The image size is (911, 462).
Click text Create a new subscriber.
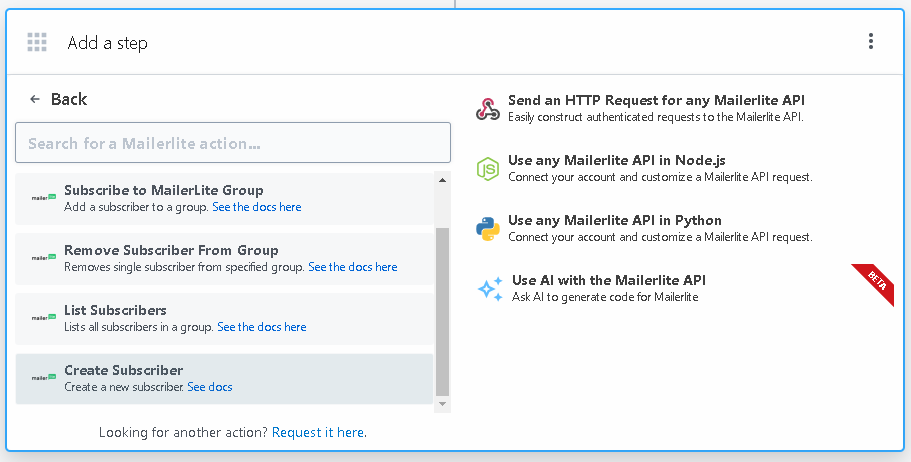(124, 386)
